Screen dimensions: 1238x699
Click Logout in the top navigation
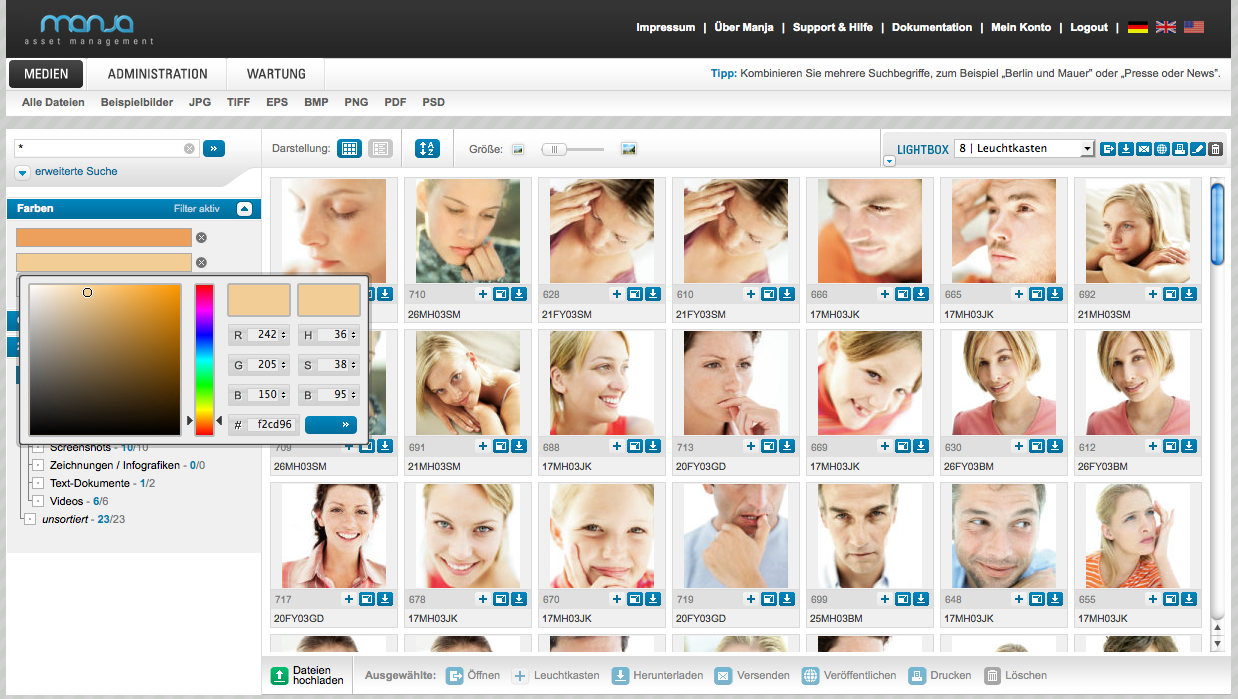pos(1088,28)
